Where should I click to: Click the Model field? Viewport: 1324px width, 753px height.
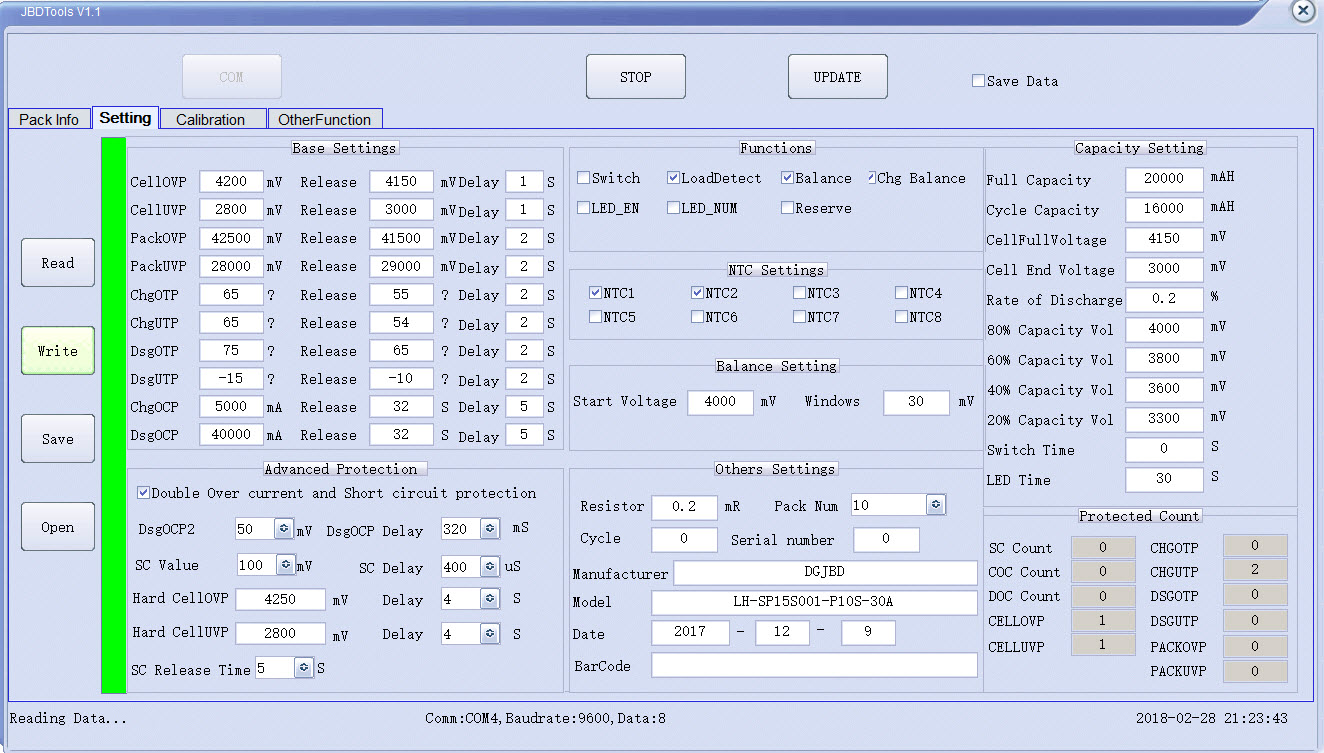pyautogui.click(x=814, y=602)
